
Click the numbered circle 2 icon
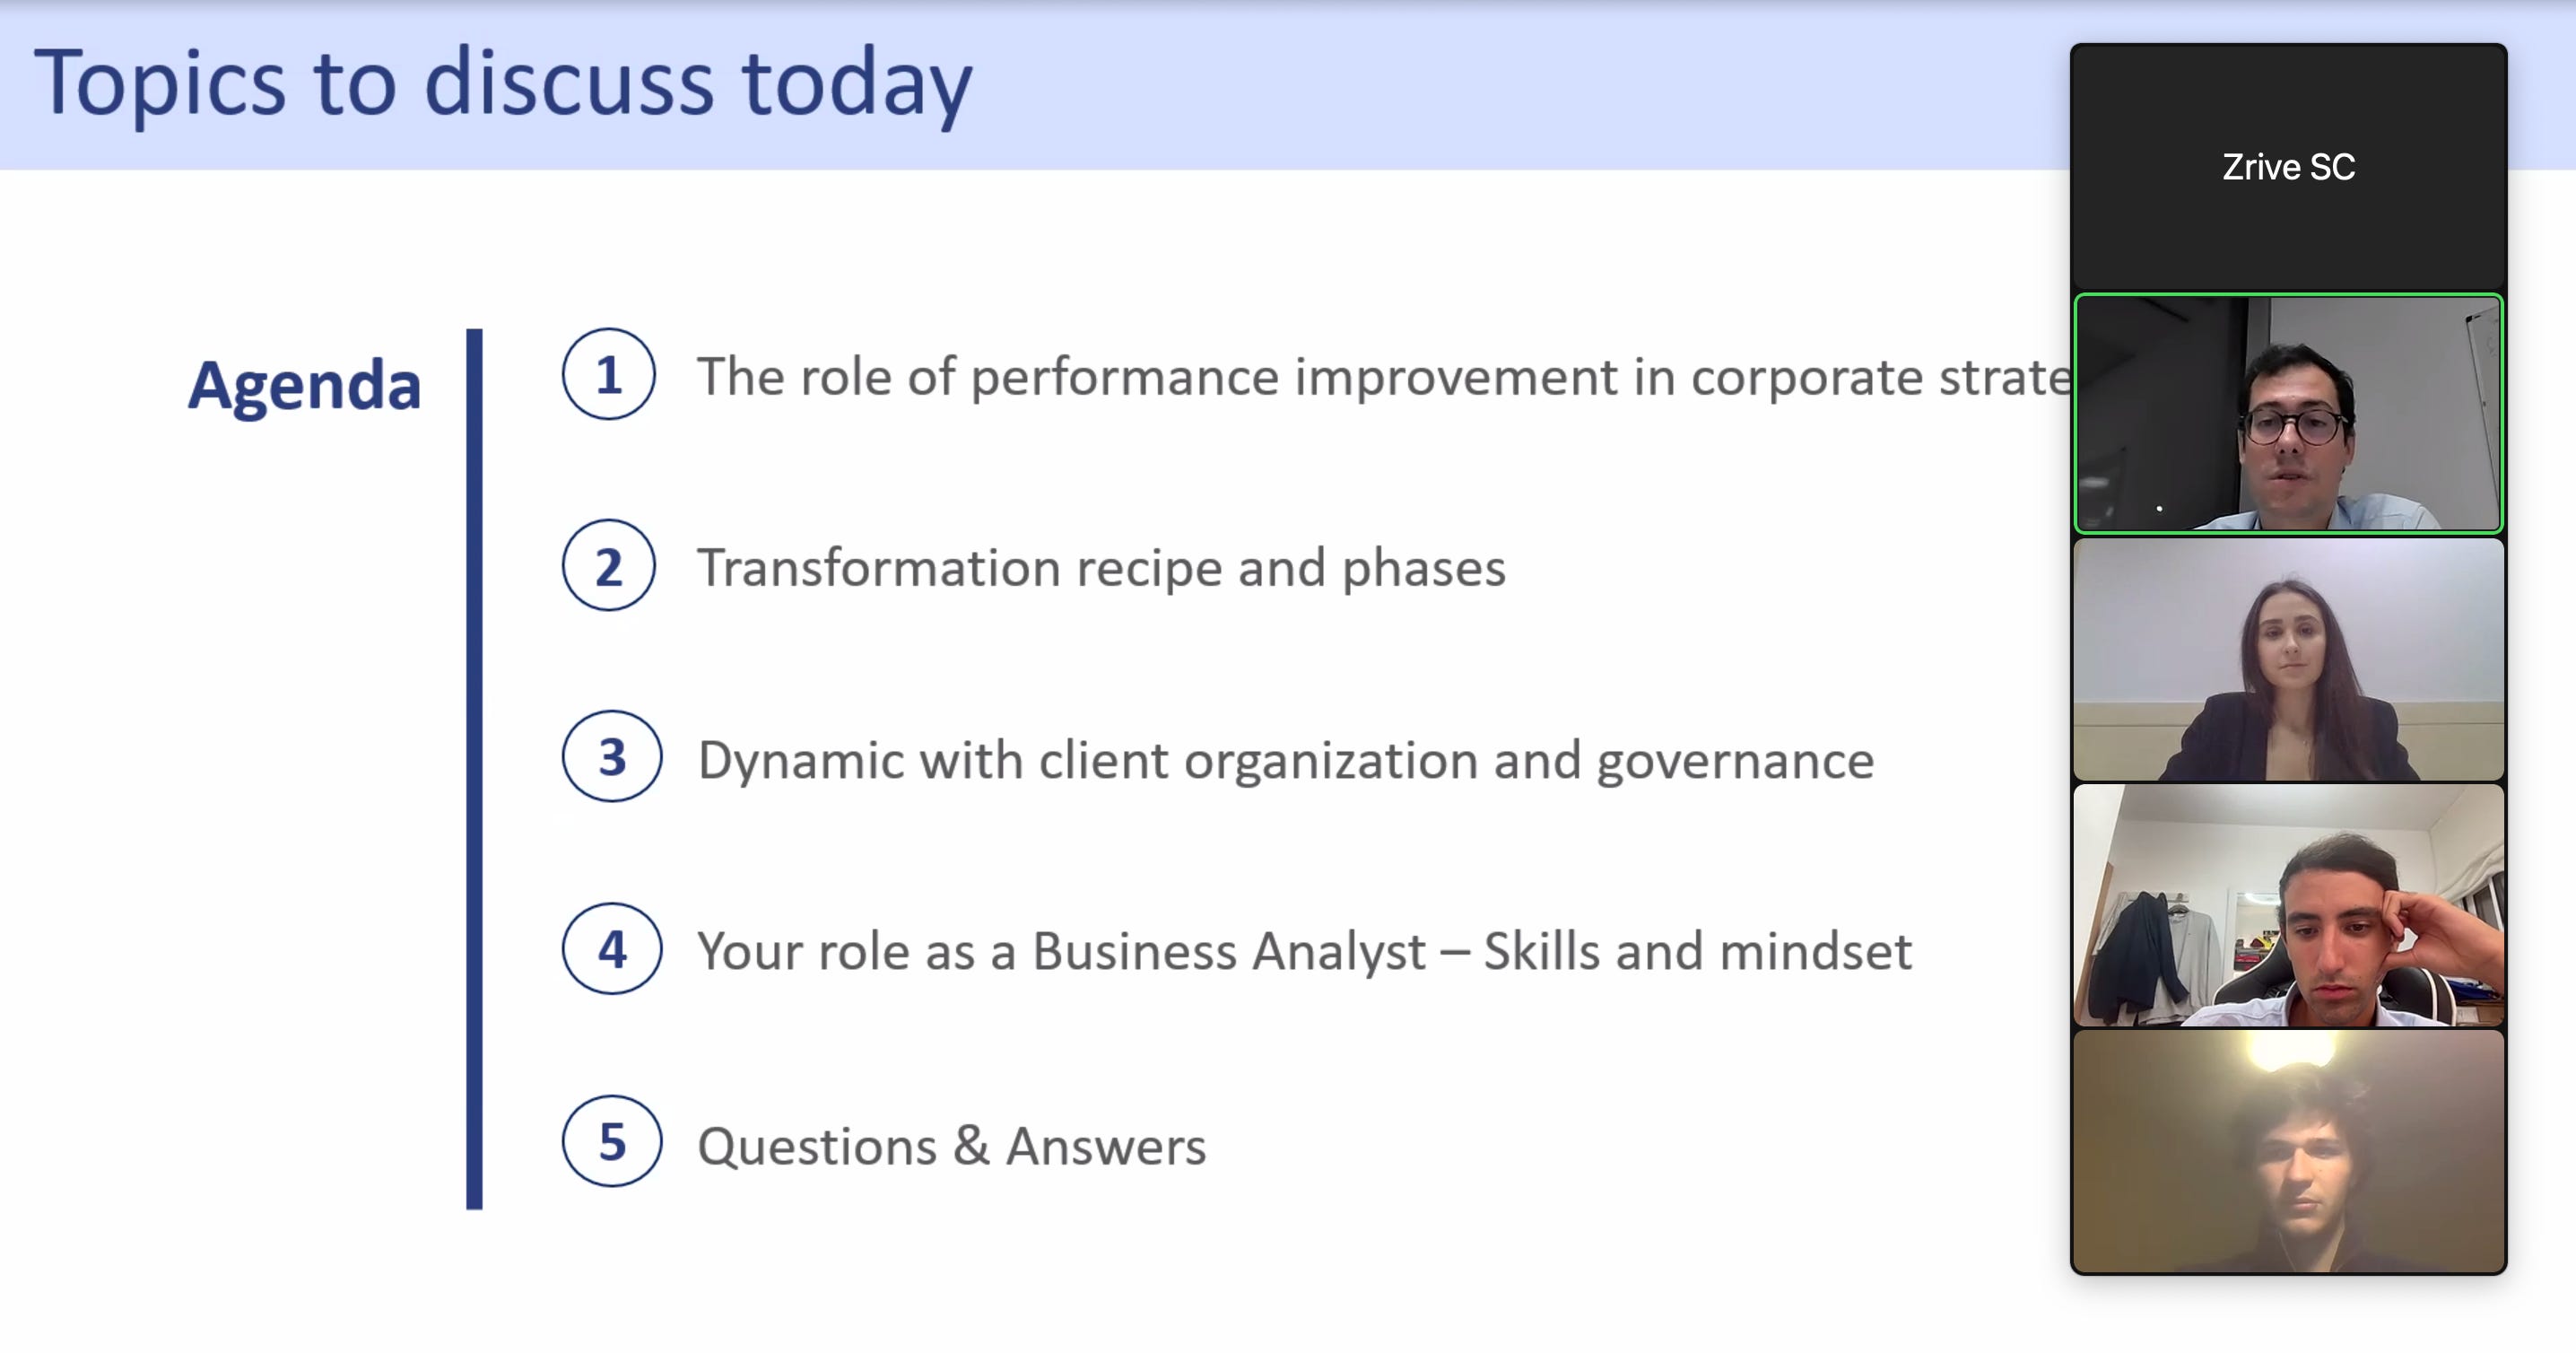tap(608, 566)
